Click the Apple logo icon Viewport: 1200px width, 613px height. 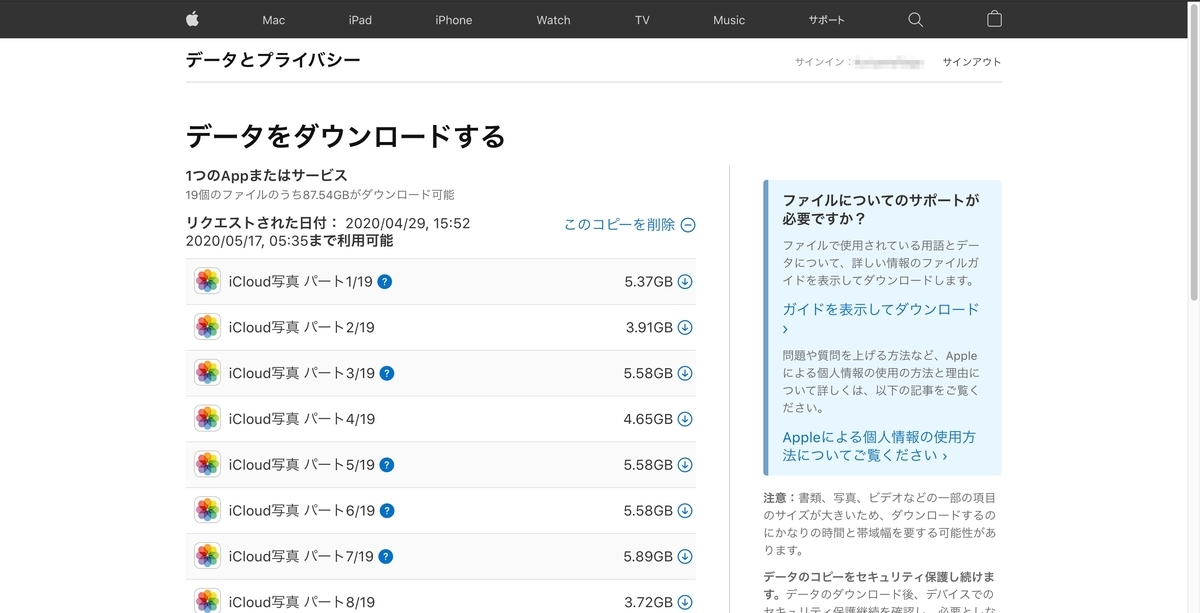193,19
